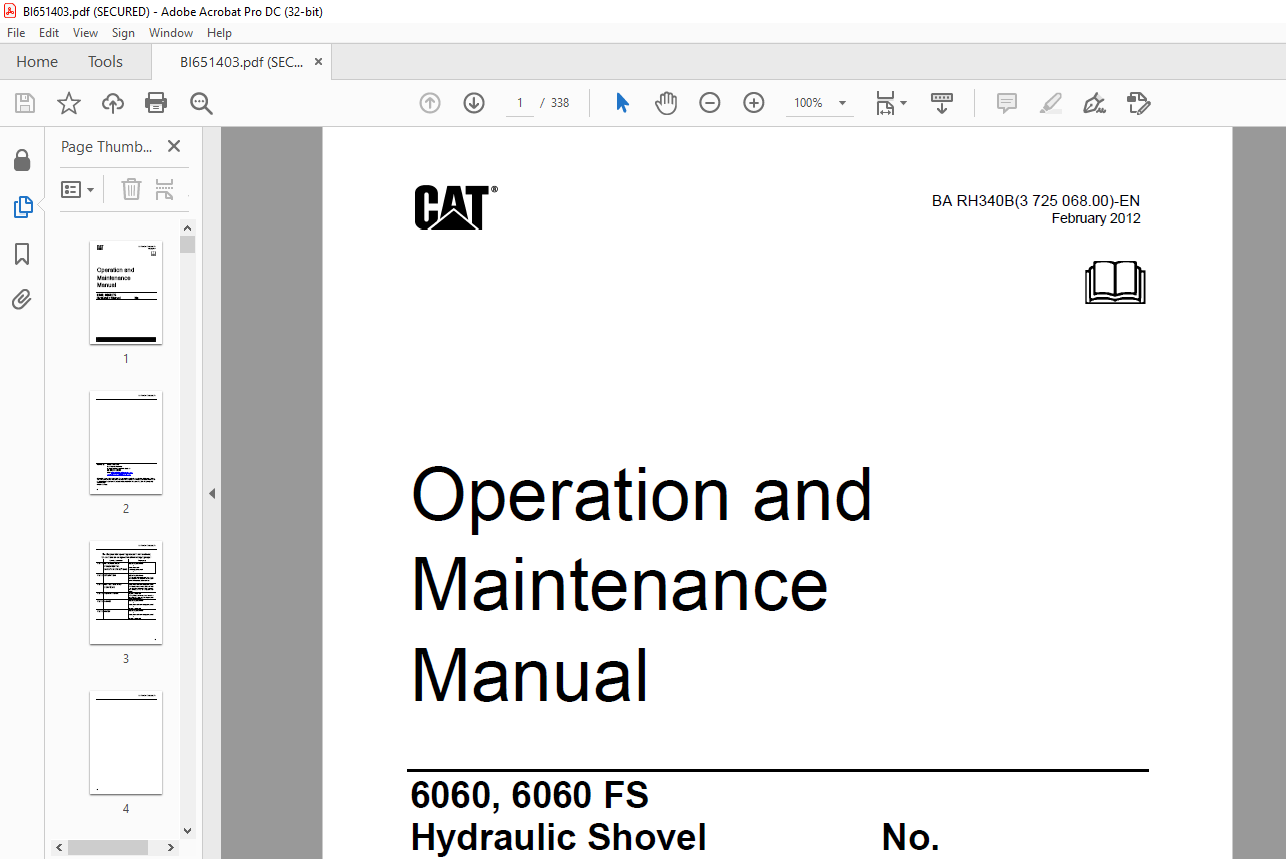Viewport: 1286px width, 859px height.
Task: Switch to the Tools tab
Action: [x=105, y=62]
